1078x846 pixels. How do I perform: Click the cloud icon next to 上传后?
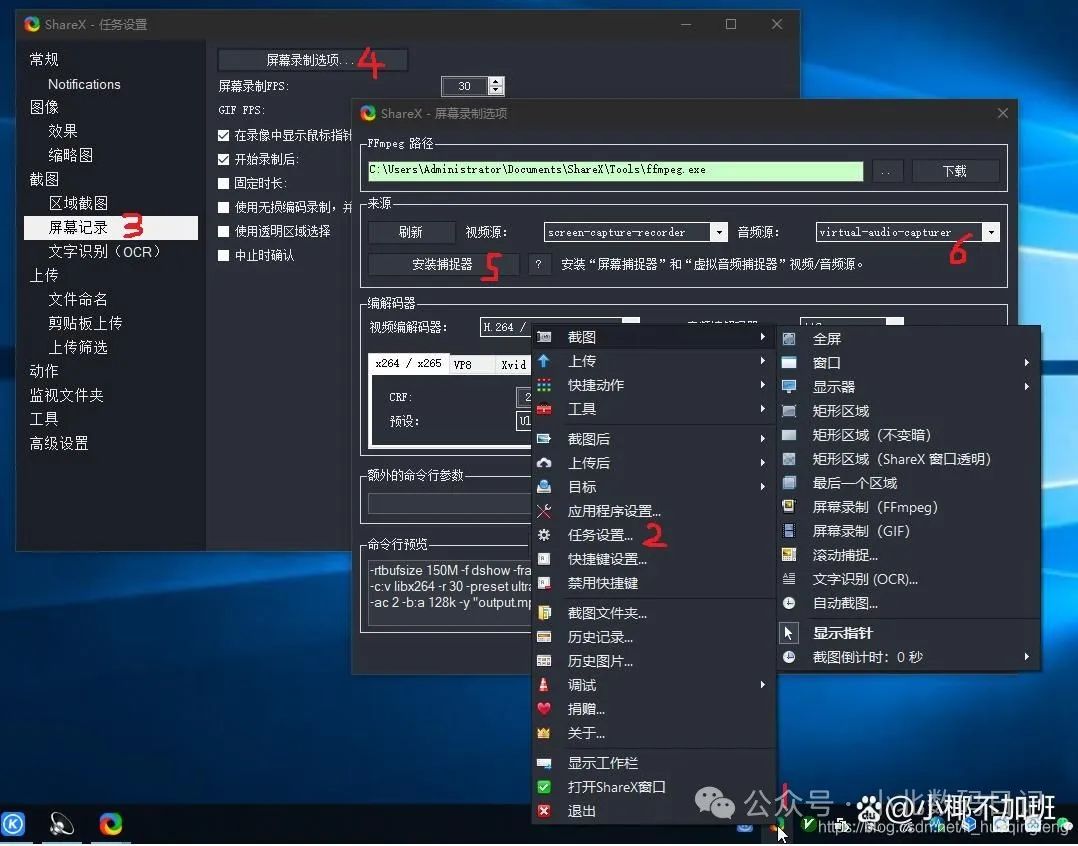point(544,463)
